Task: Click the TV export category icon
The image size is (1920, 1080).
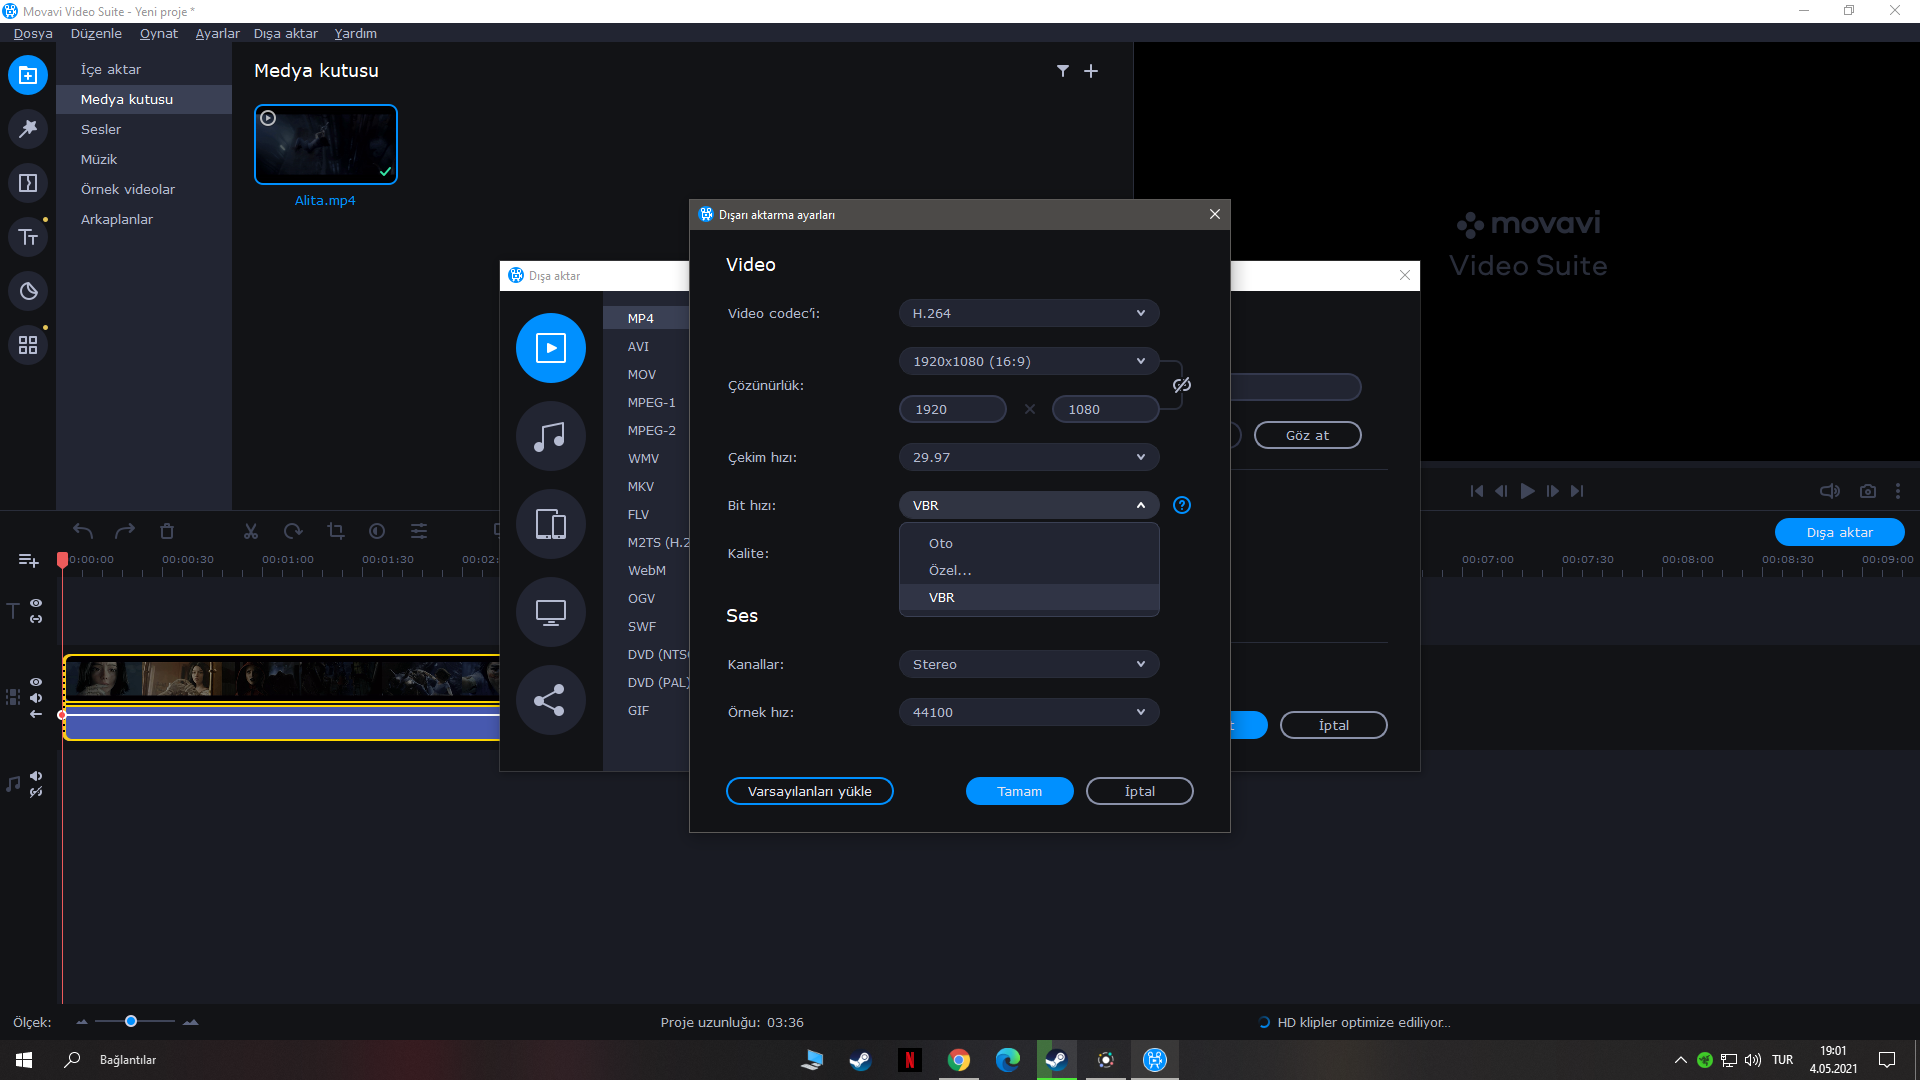Action: click(550, 612)
